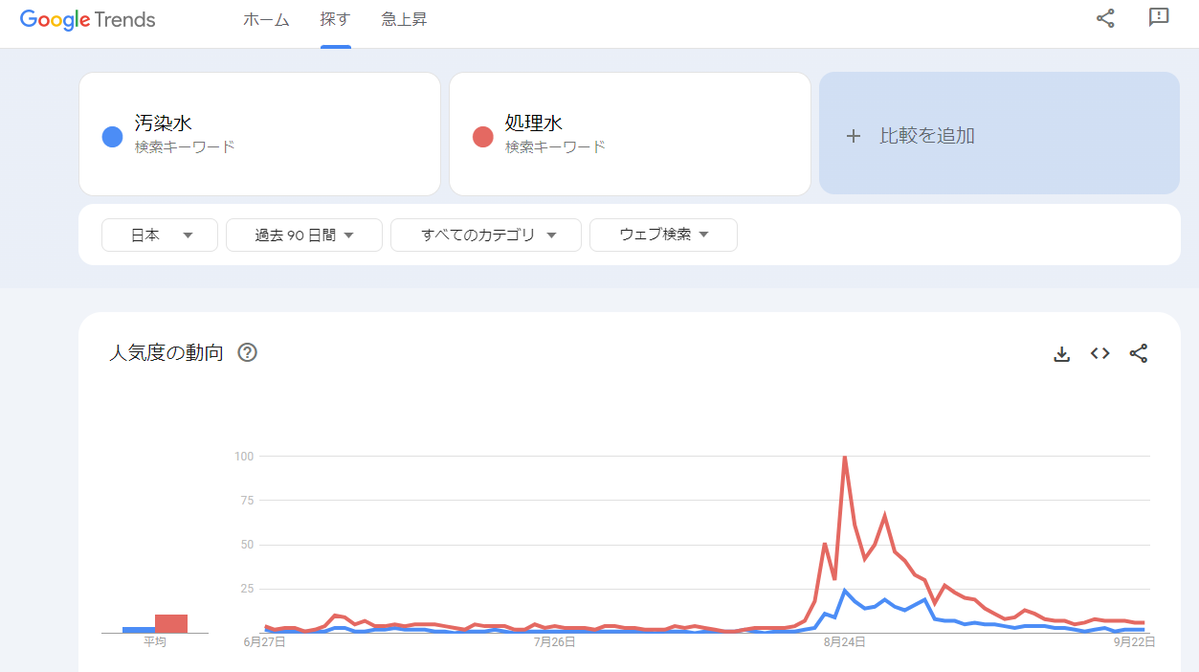Select the 探す tab
Image resolution: width=1199 pixels, height=672 pixels.
[x=335, y=20]
